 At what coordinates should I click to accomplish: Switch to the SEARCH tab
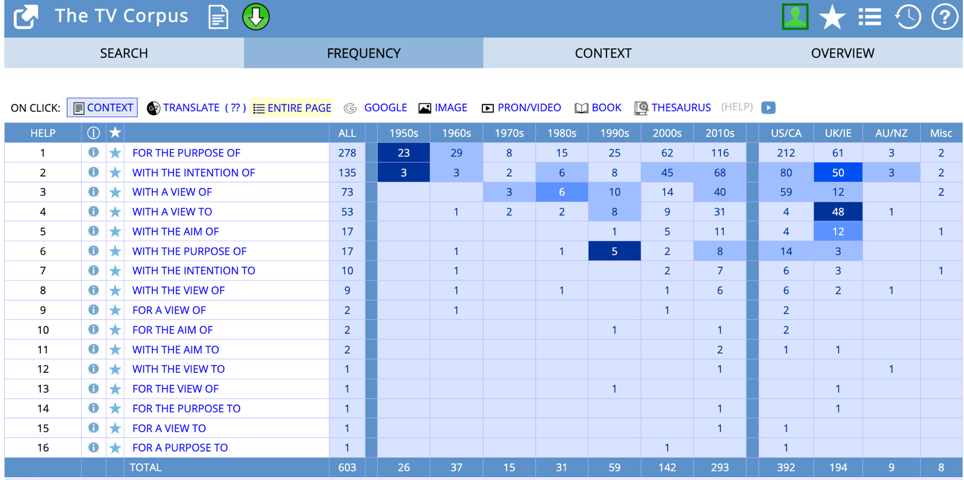click(124, 53)
